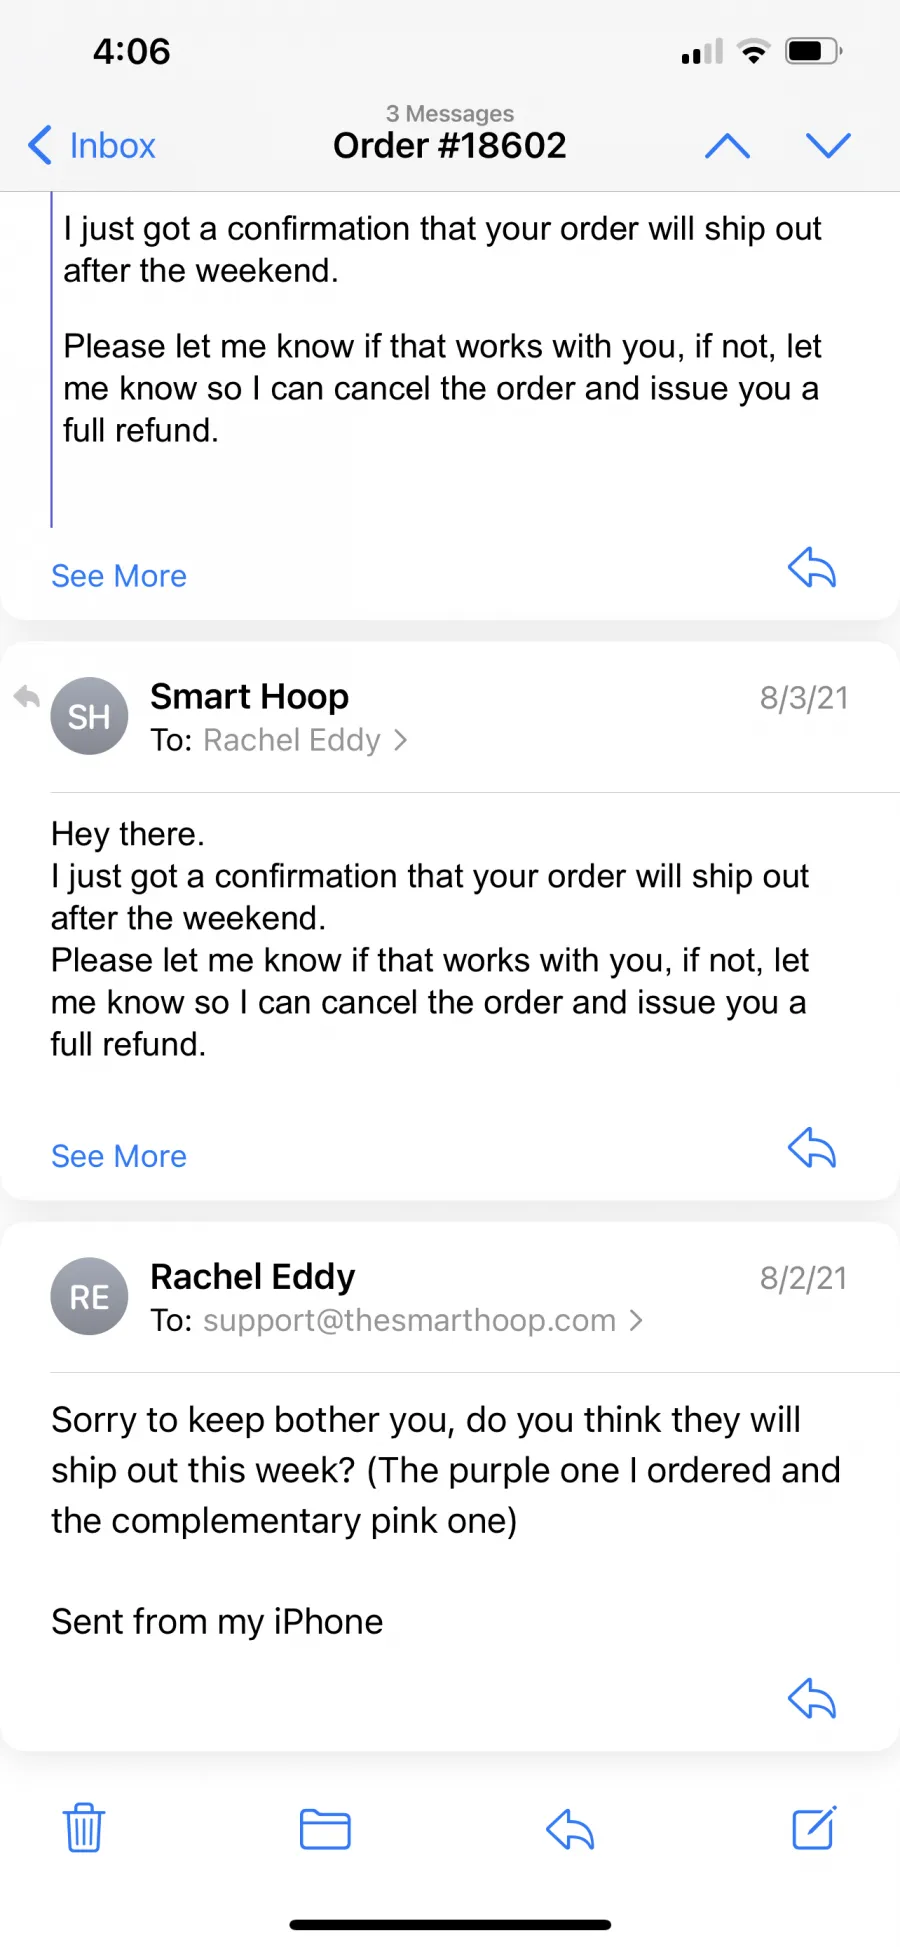Tap the battery indicator in status bar
900x1947 pixels.
[x=814, y=51]
